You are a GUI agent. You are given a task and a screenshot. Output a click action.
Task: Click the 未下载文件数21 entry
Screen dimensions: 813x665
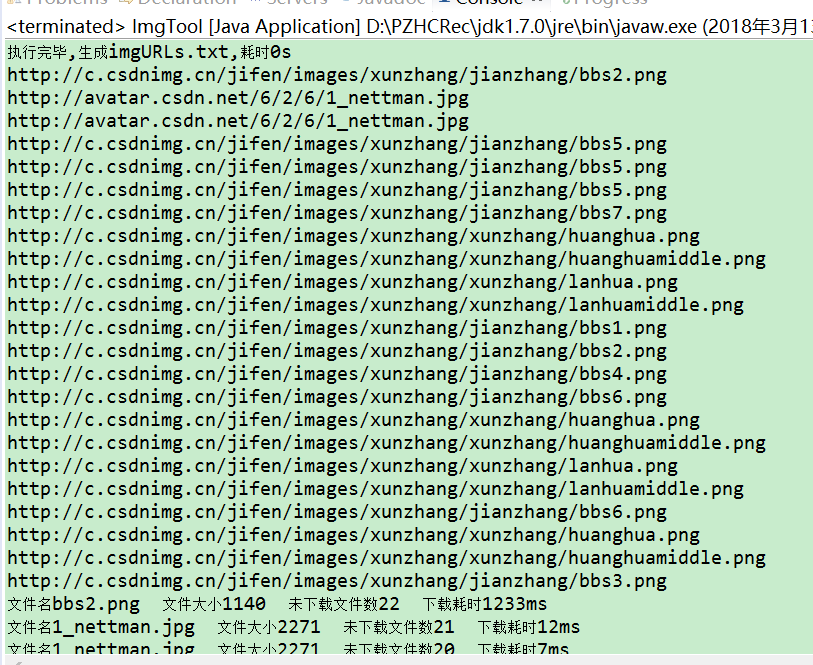(x=399, y=628)
